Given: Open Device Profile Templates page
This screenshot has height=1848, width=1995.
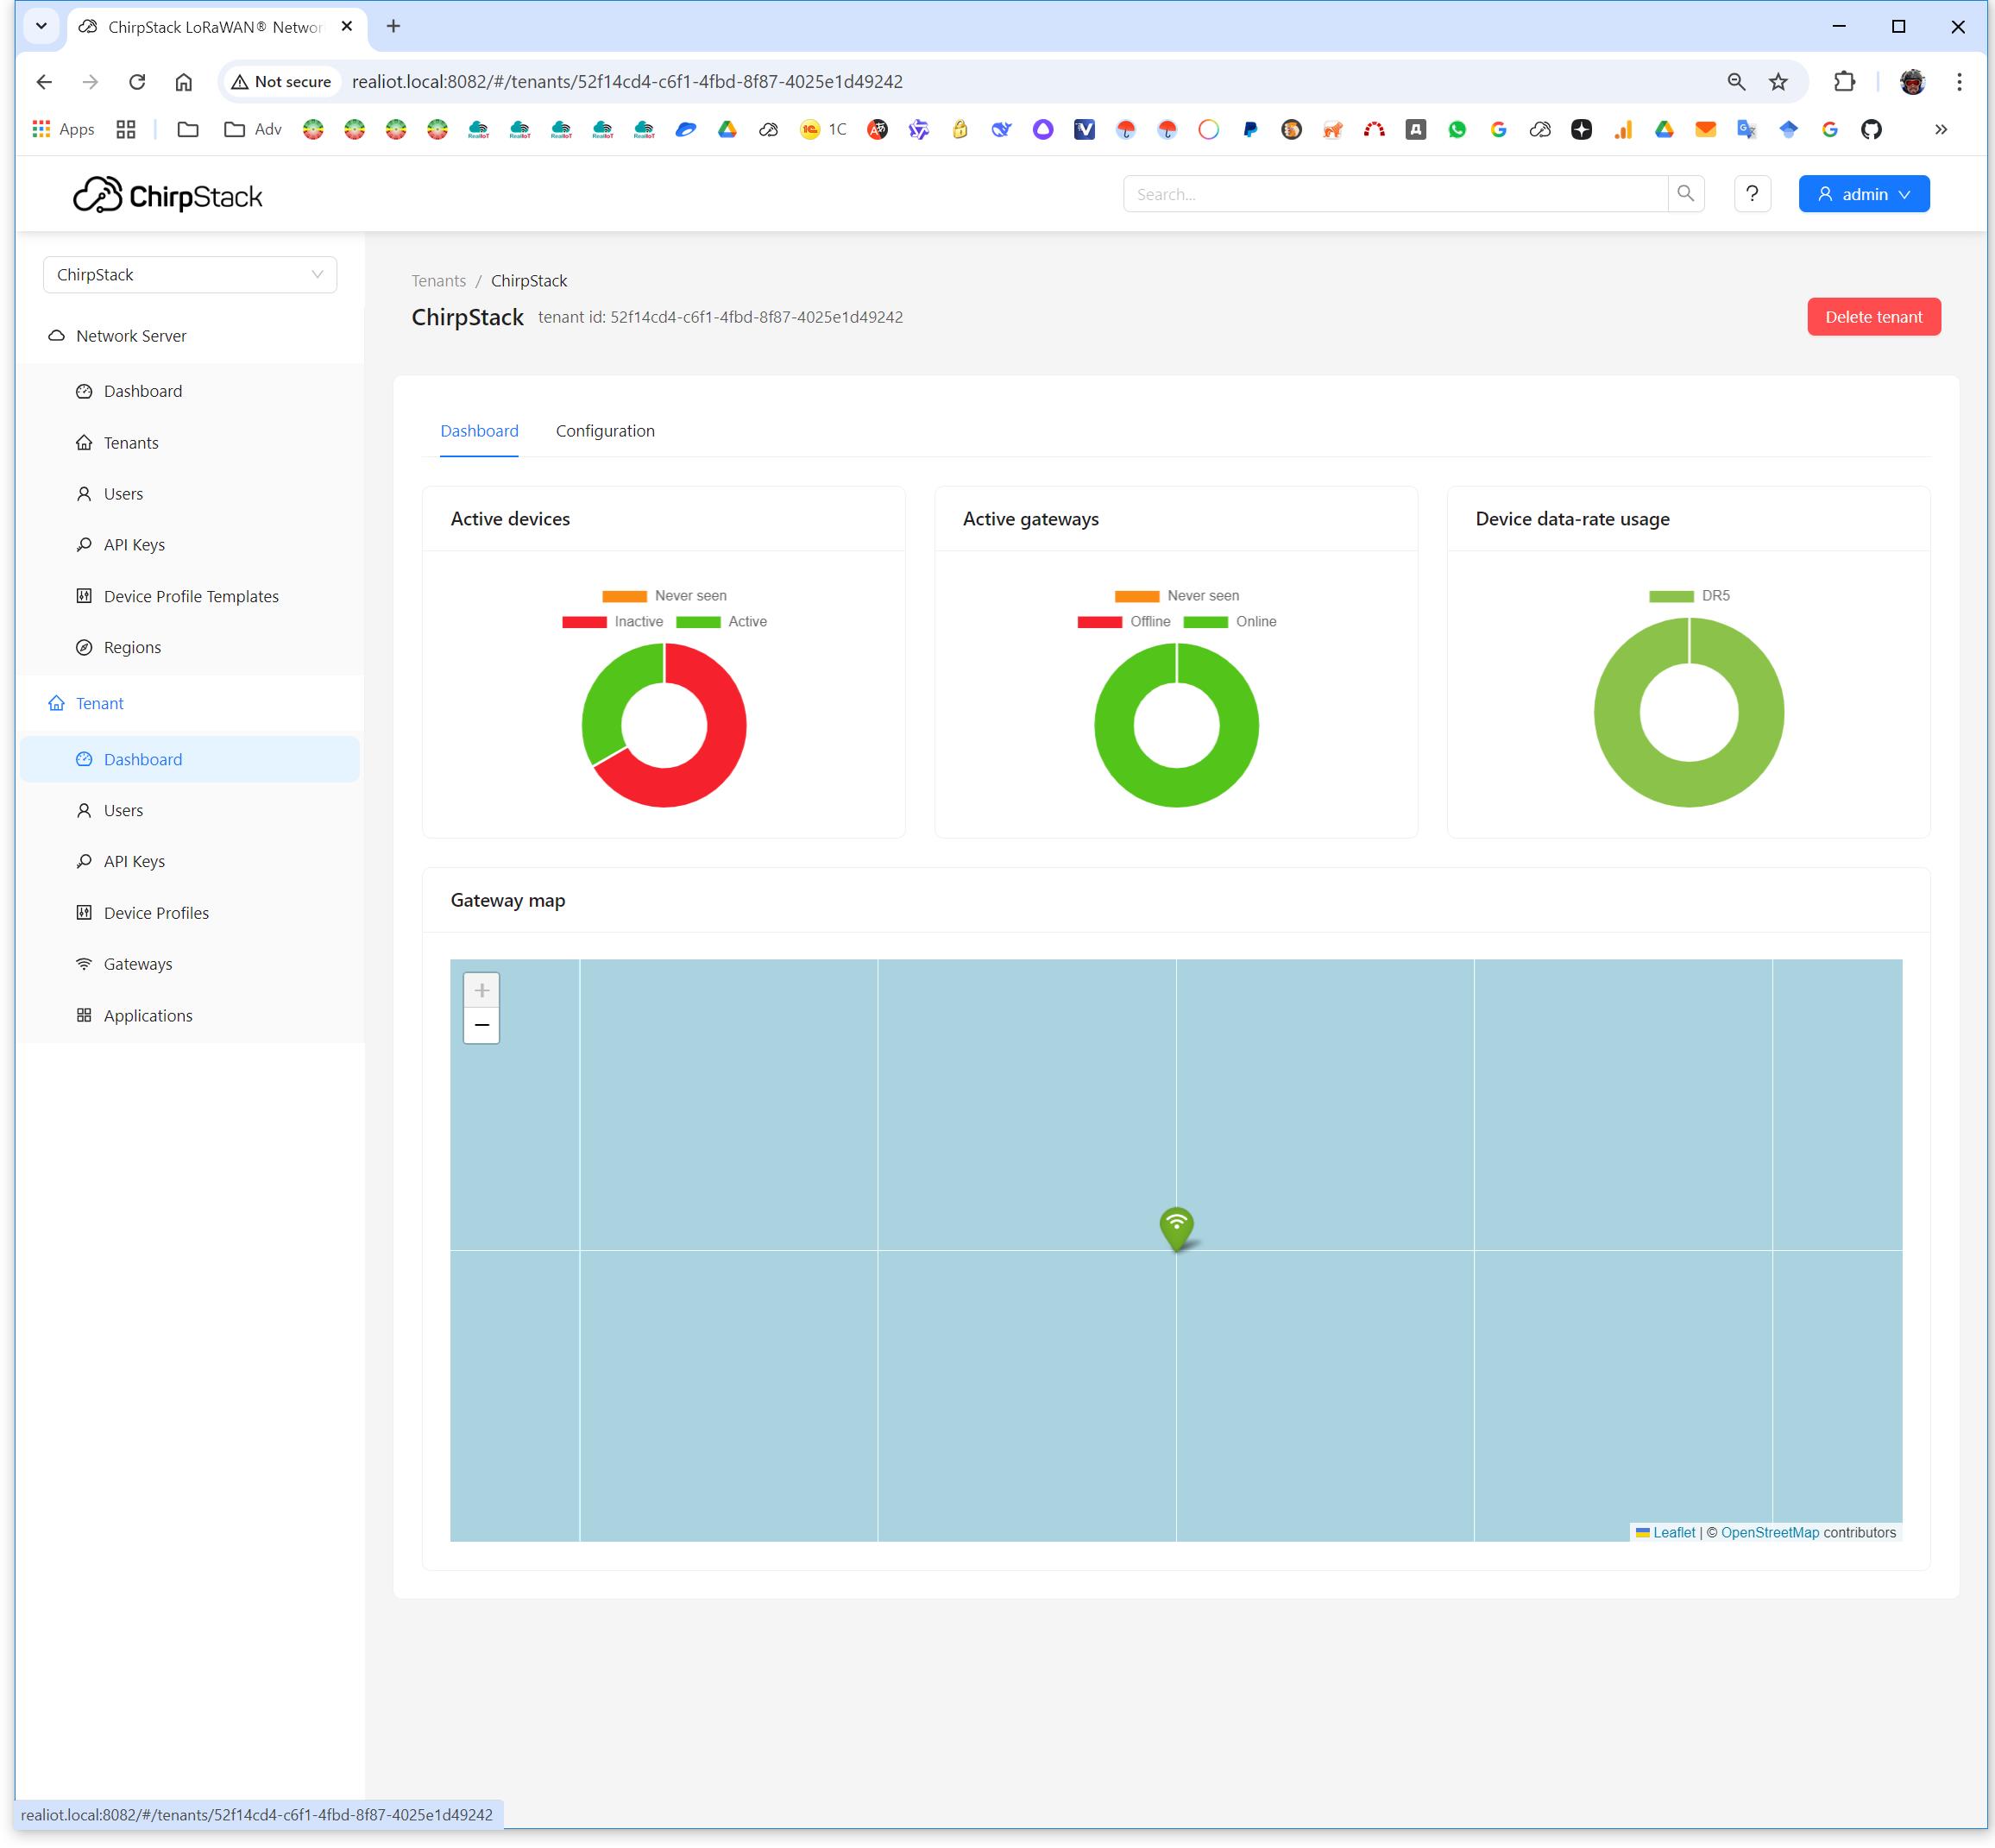Looking at the screenshot, I should pos(191,596).
